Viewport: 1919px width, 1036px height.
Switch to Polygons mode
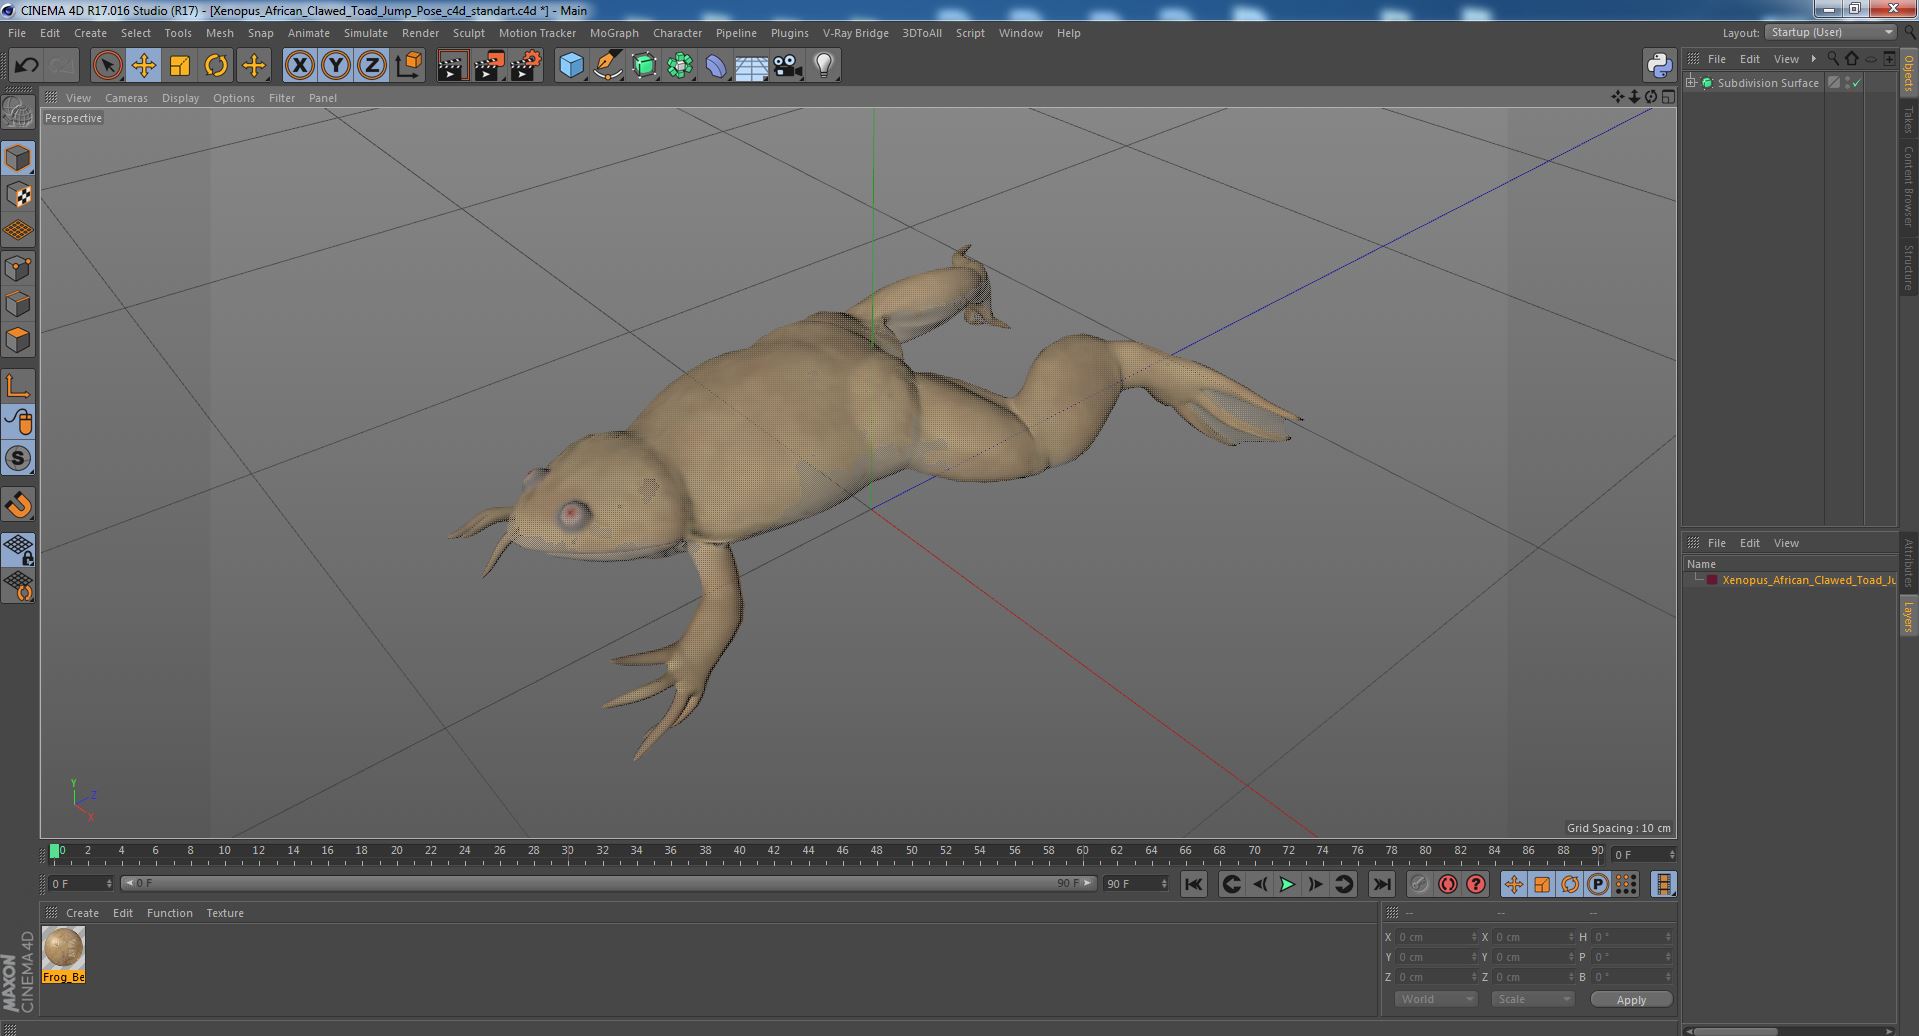click(x=18, y=340)
